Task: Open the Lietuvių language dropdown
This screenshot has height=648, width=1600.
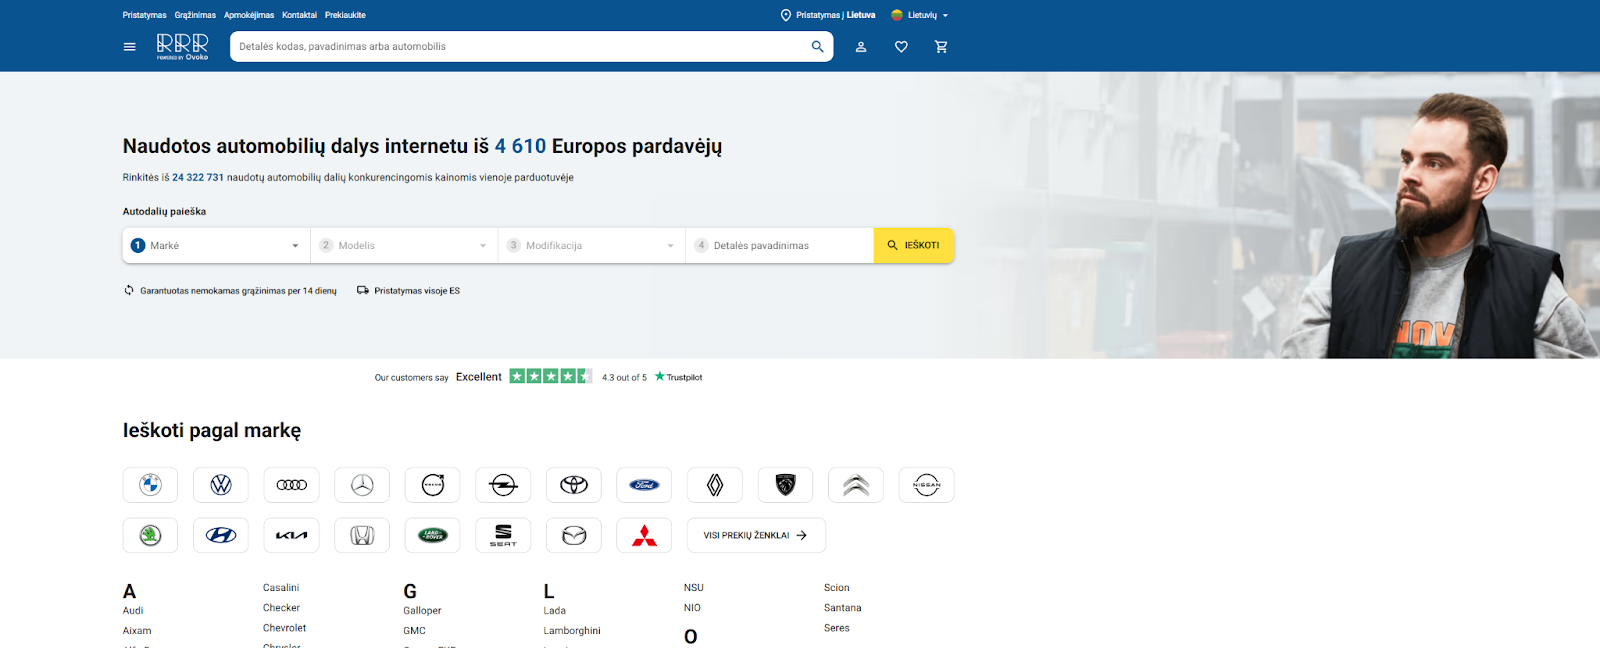Action: tap(920, 15)
